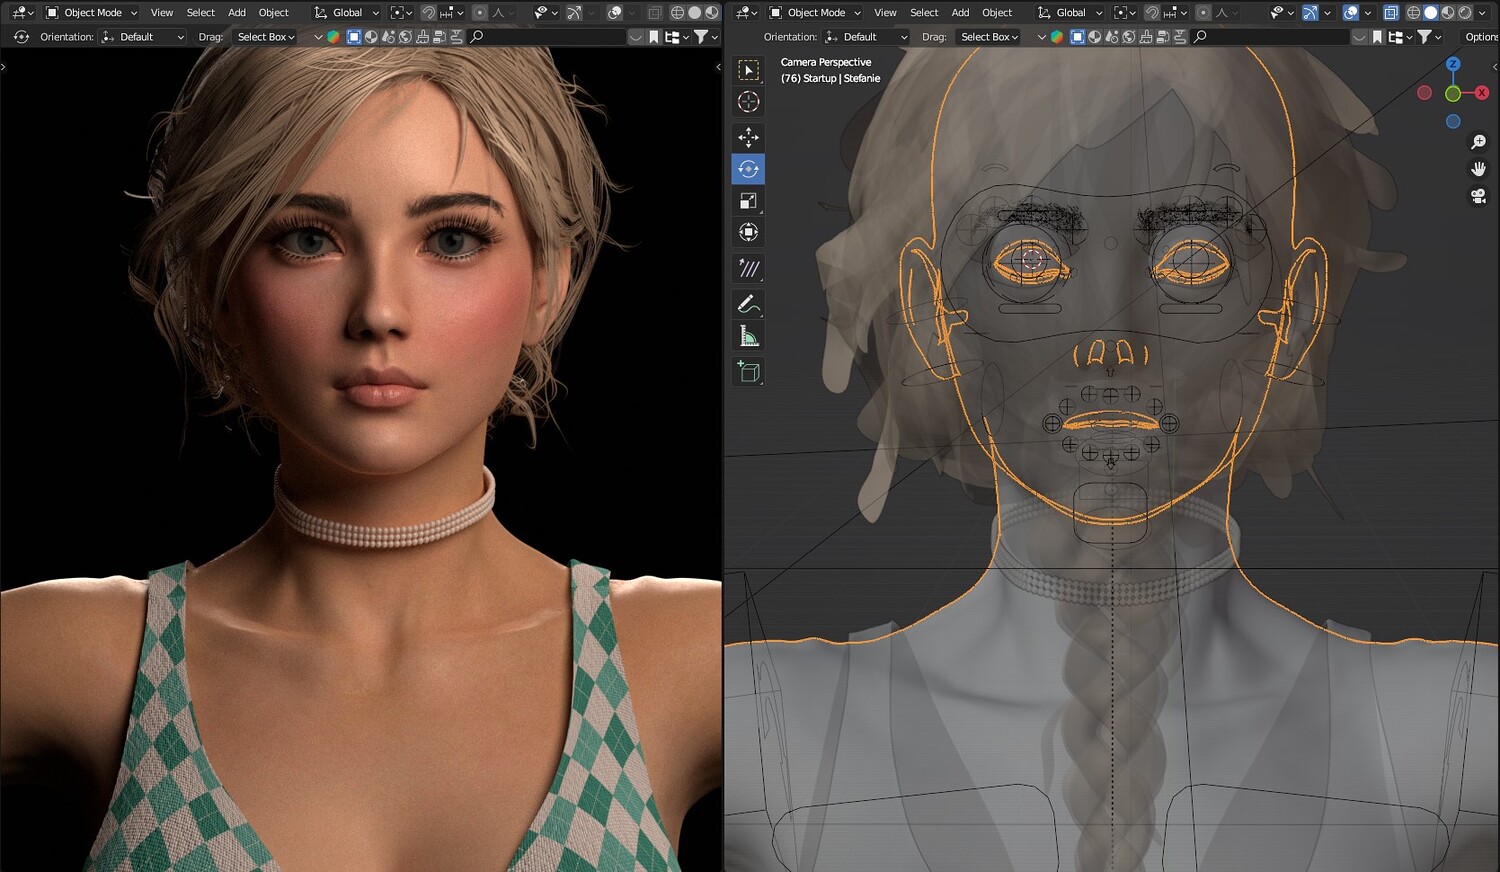
Task: Click the multicolor cube icon in right viewport
Action: (x=1057, y=37)
